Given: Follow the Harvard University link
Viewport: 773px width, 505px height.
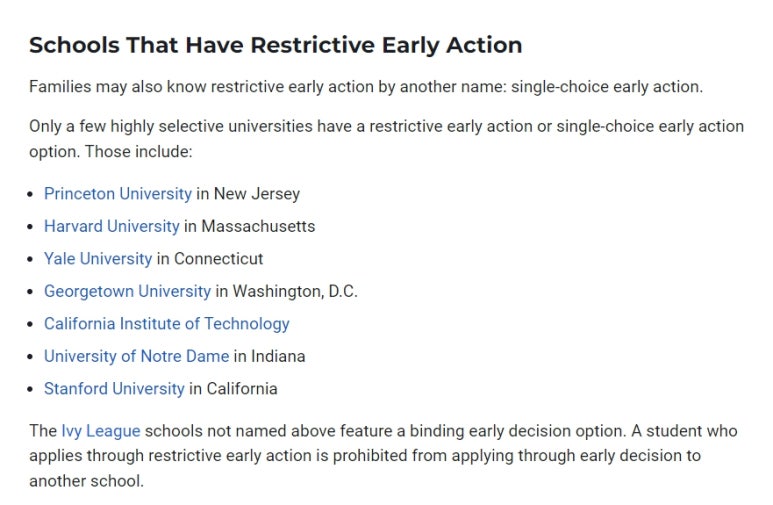Looking at the screenshot, I should pos(112,226).
